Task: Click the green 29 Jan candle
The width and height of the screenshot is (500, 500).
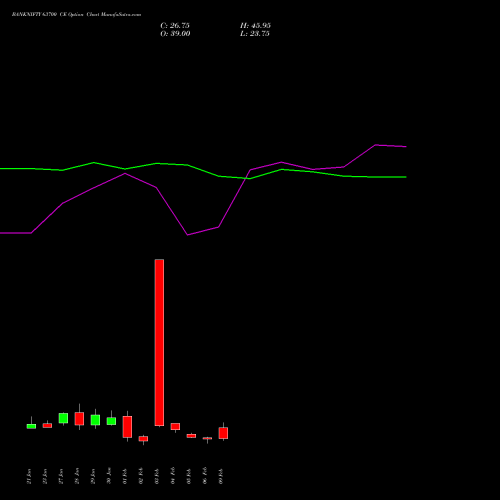Action: (95, 420)
